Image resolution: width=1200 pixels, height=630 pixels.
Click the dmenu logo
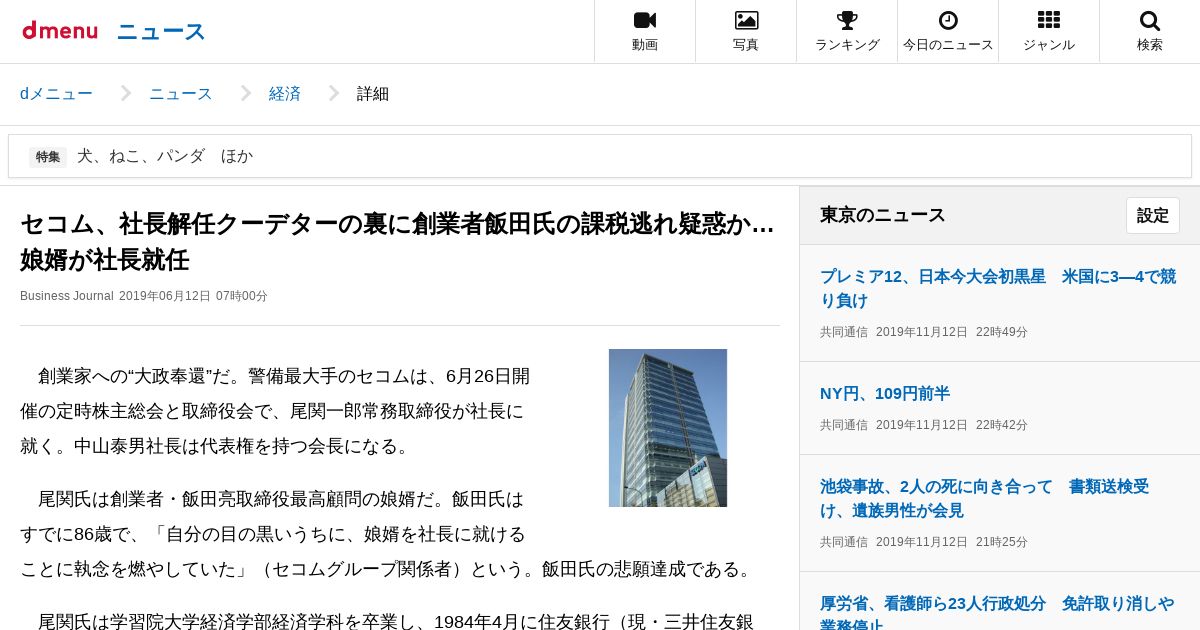60,31
